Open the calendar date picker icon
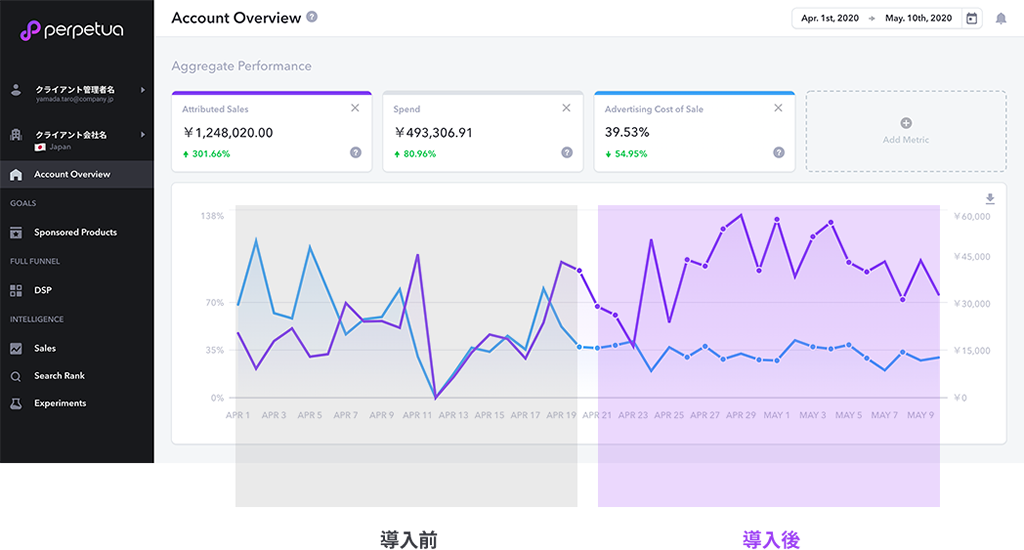Viewport: 1024px width, 550px height. 972,18
